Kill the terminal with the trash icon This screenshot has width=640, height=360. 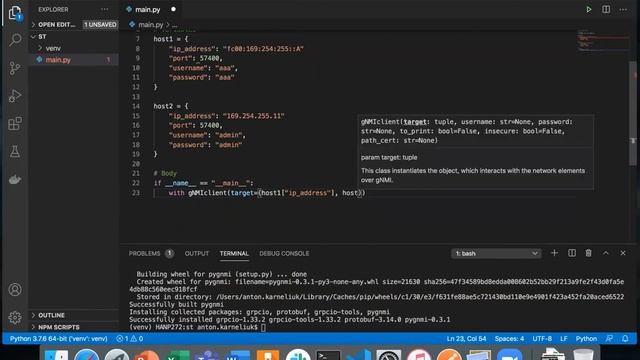pos(588,253)
